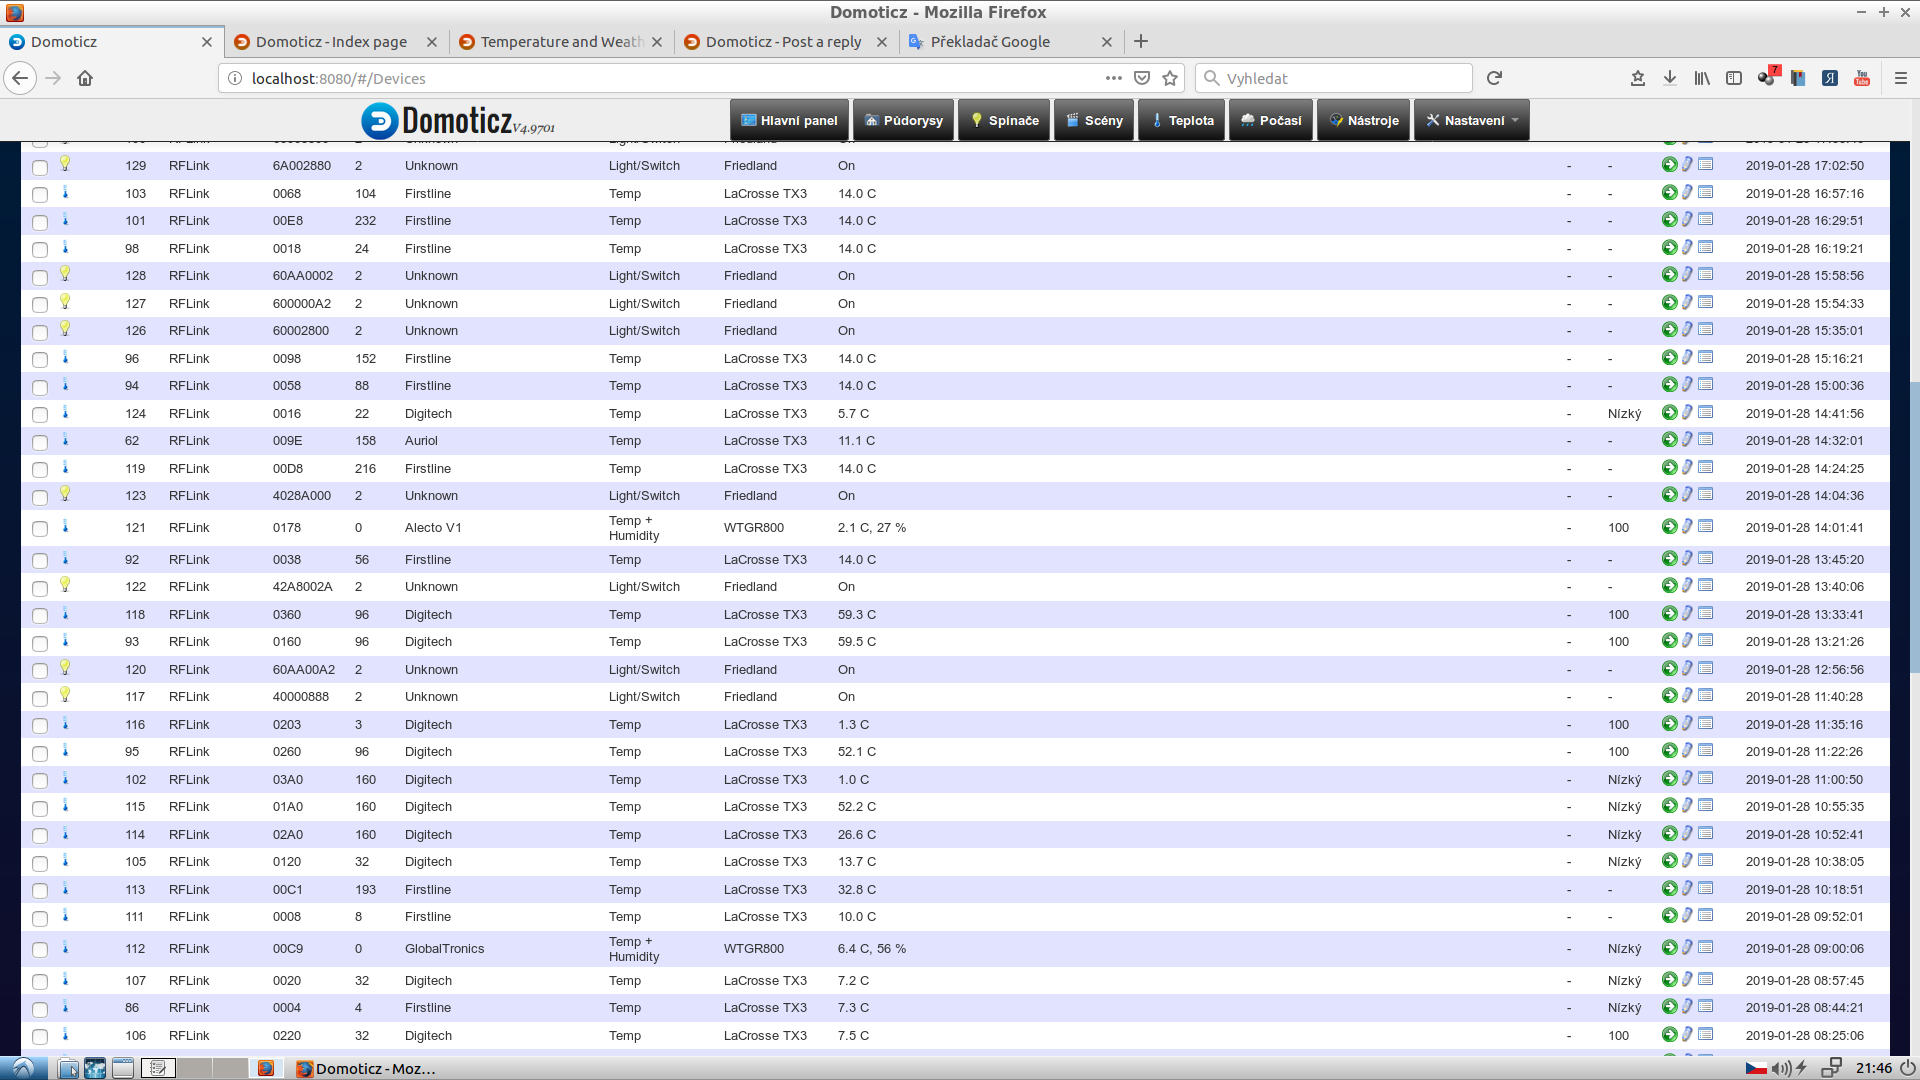Tick the checkbox for device 129
1920x1080 pixels.
click(40, 167)
